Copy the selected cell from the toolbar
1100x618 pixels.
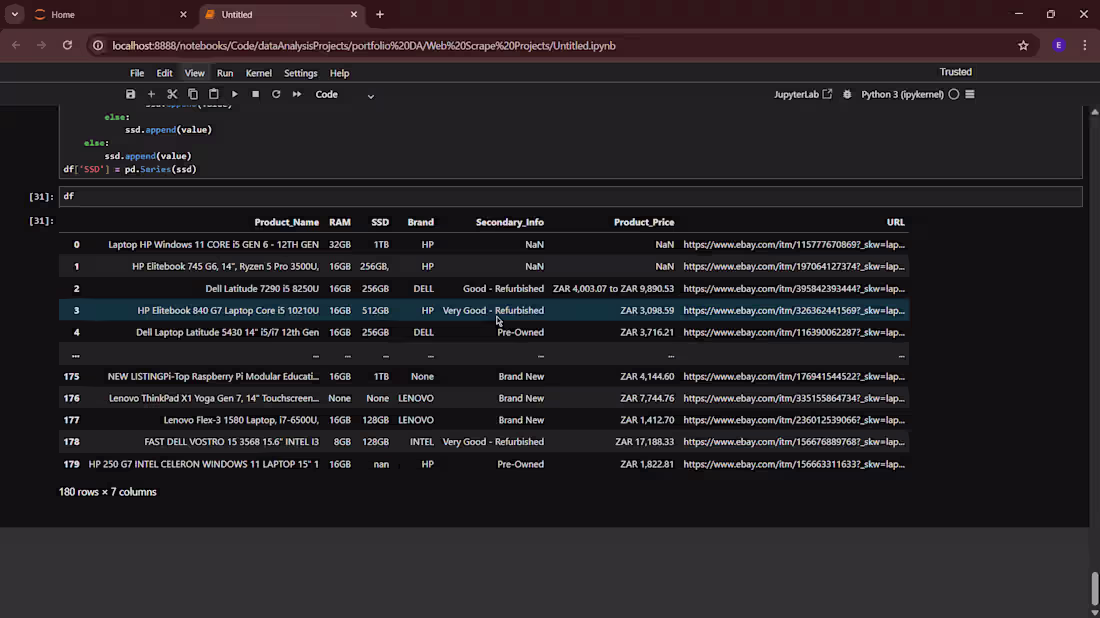click(x=193, y=94)
